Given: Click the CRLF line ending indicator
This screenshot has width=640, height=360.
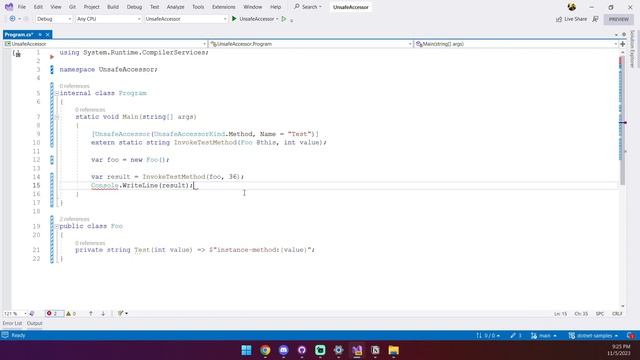Looking at the screenshot, I should (617, 313).
